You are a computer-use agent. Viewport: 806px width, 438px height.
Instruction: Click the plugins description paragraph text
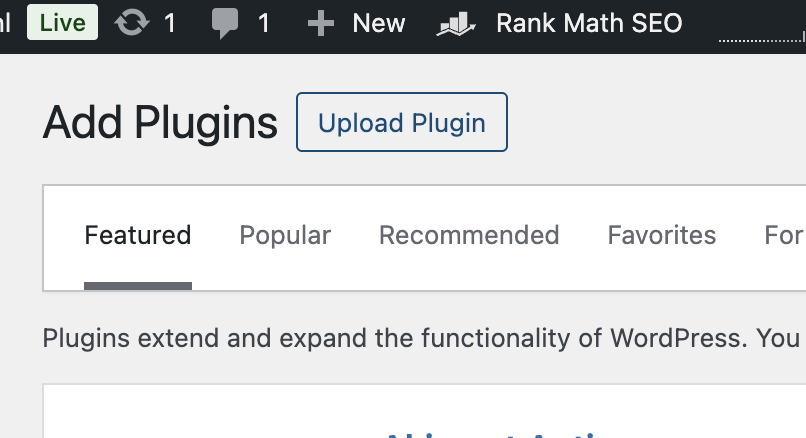(x=420, y=338)
